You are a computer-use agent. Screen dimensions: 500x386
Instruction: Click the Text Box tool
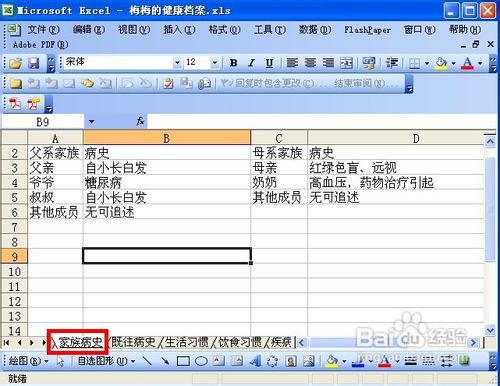[219, 361]
